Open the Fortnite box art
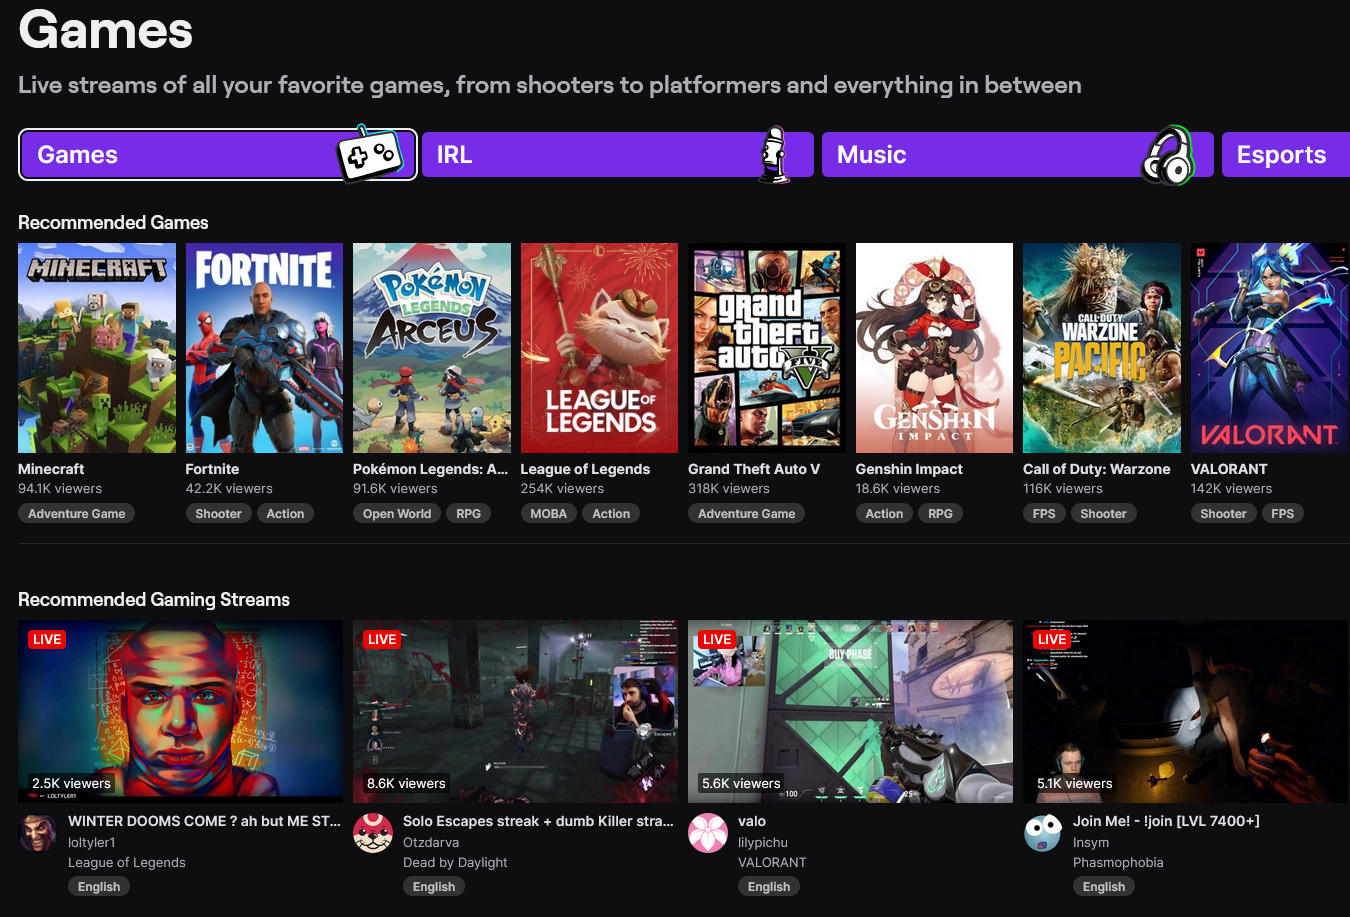The width and height of the screenshot is (1350, 917). click(264, 348)
